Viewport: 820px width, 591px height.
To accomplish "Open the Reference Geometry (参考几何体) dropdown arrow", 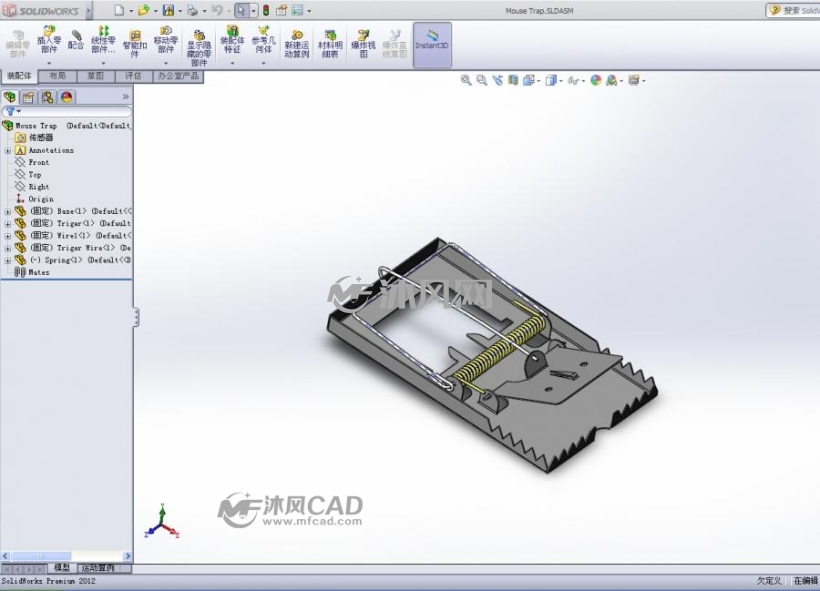I will [x=264, y=63].
